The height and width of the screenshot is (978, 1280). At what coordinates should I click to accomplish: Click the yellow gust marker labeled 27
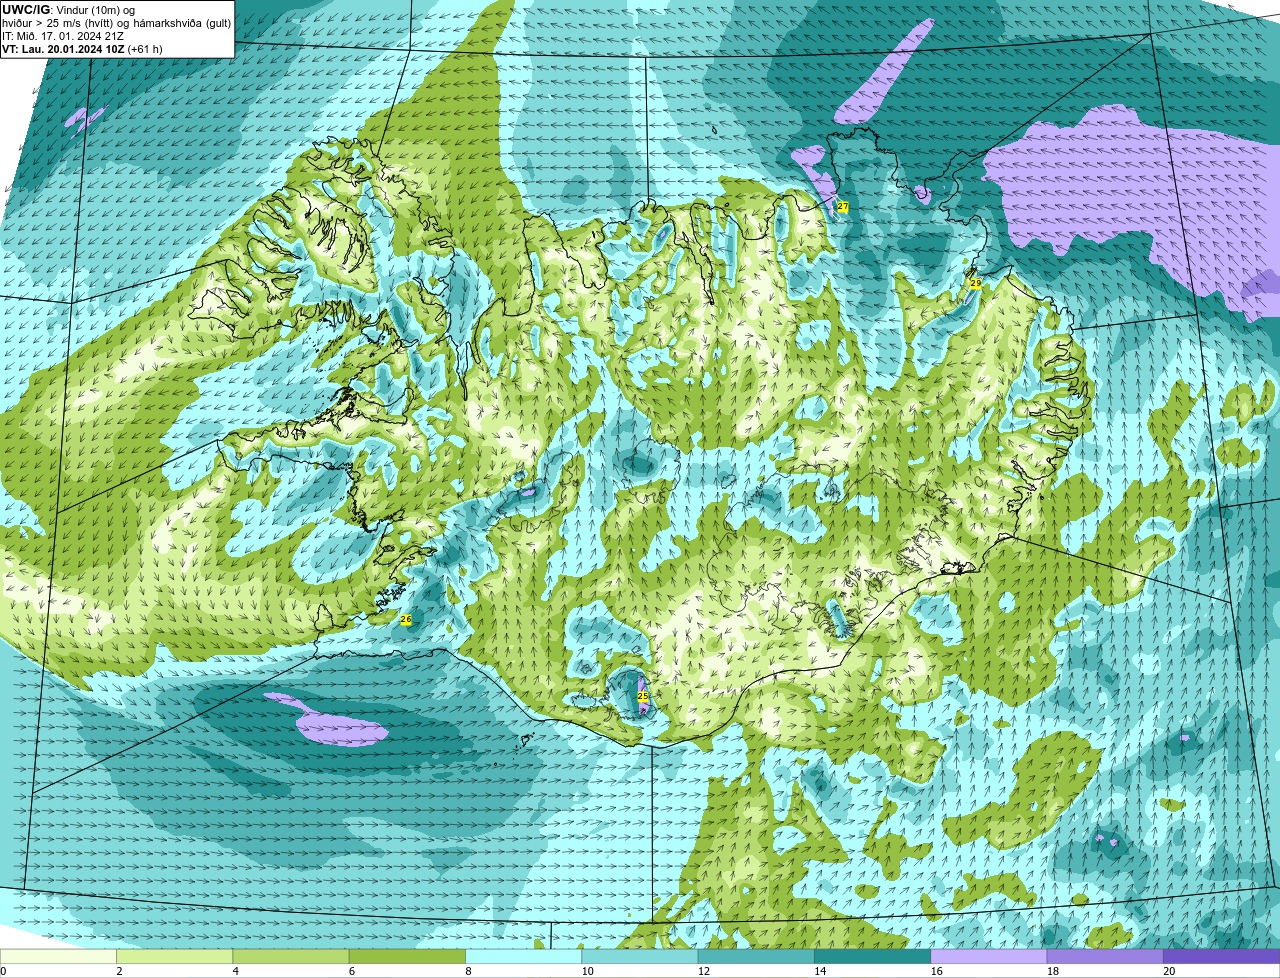(843, 207)
